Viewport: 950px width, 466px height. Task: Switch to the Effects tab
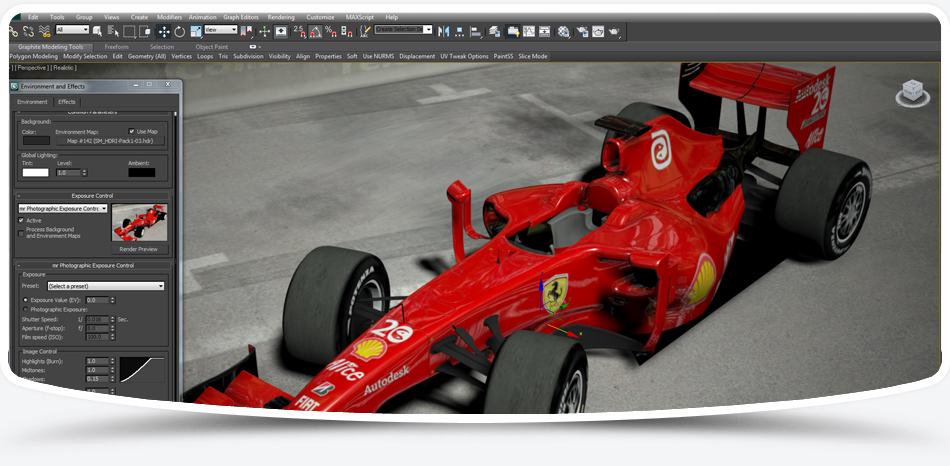(67, 102)
